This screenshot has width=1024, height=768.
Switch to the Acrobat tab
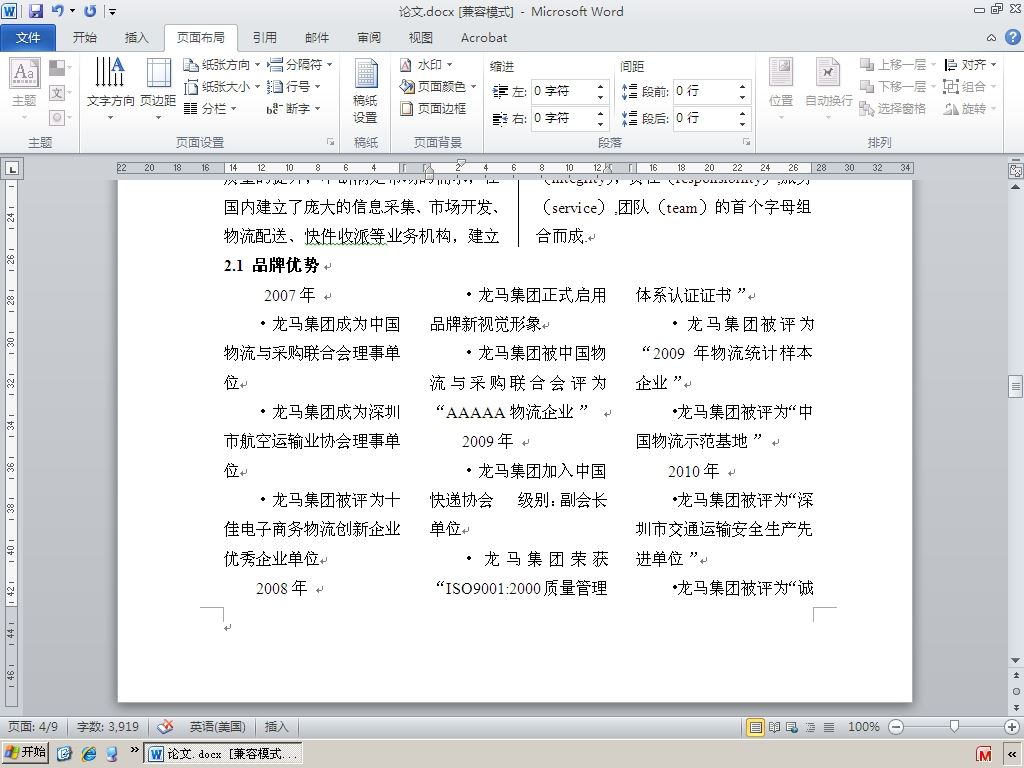[484, 38]
